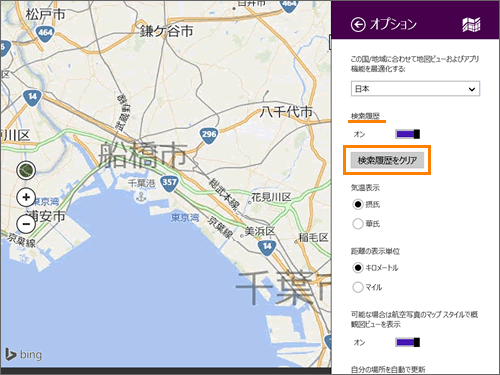Click the 浦安市 label on map
The image size is (500, 375).
(x=45, y=216)
